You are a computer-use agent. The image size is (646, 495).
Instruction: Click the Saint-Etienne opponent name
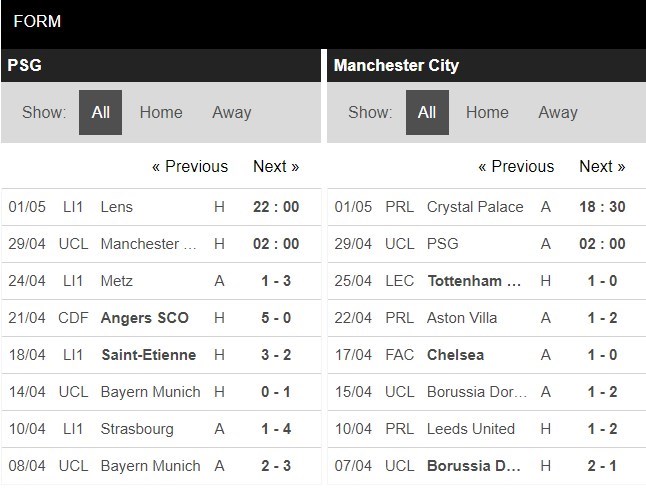click(x=148, y=355)
